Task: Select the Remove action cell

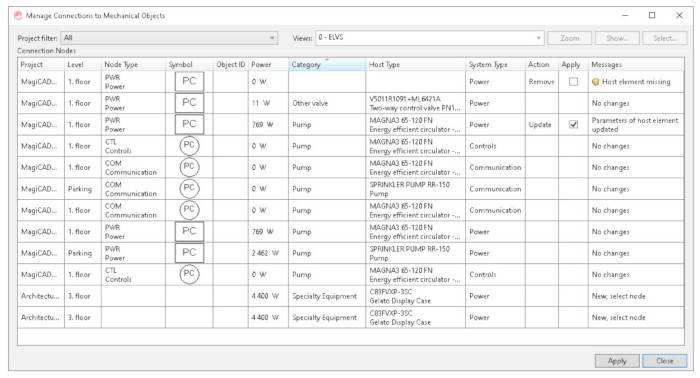Action: (x=542, y=82)
